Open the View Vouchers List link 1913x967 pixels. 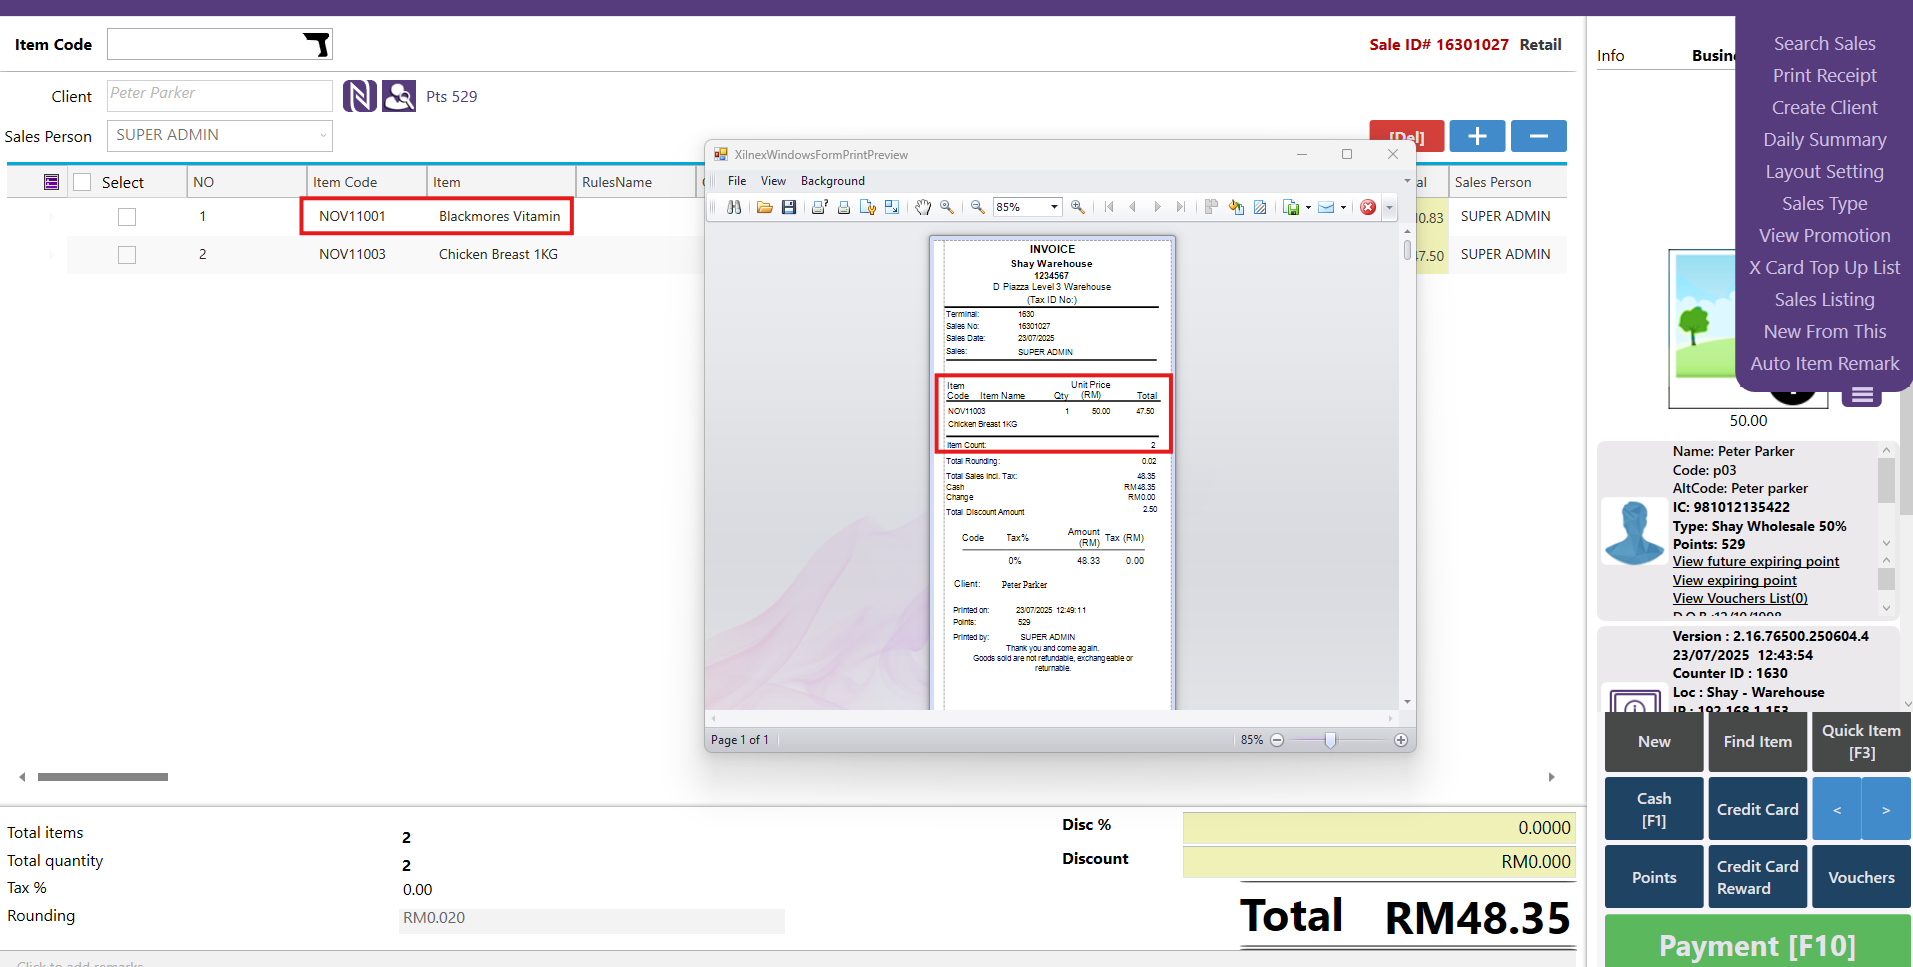click(x=1740, y=598)
